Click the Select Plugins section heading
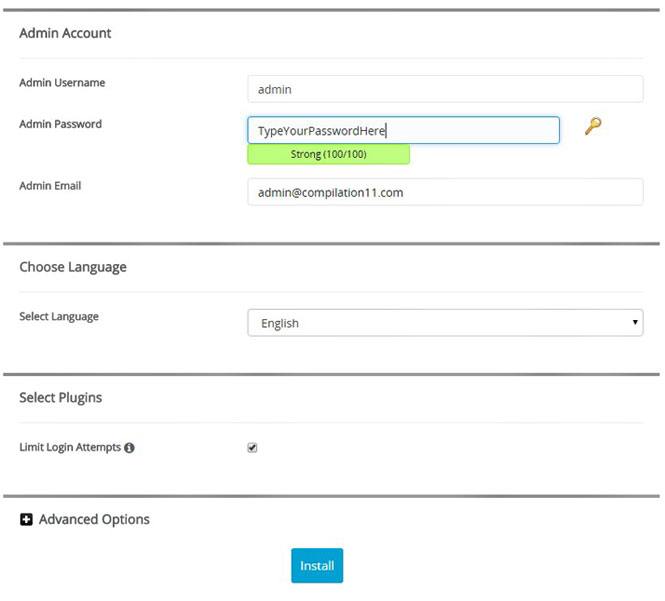Image resolution: width=665 pixels, height=601 pixels. [61, 398]
